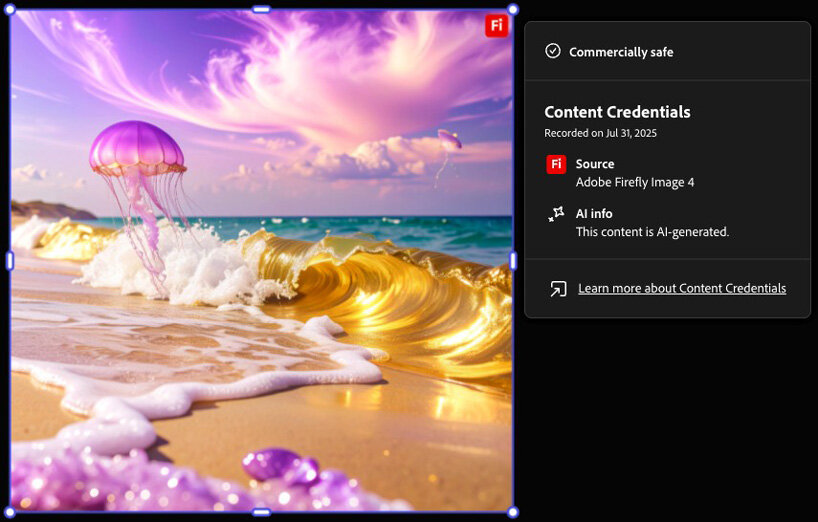Click the Content Credentials heading
This screenshot has width=818, height=522.
click(617, 112)
